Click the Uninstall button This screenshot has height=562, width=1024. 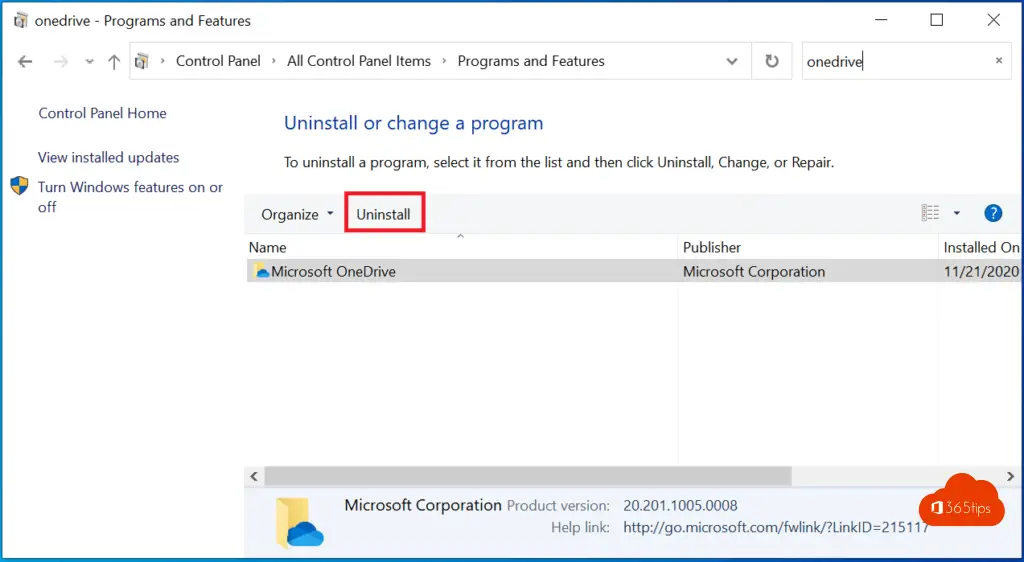pyautogui.click(x=384, y=214)
